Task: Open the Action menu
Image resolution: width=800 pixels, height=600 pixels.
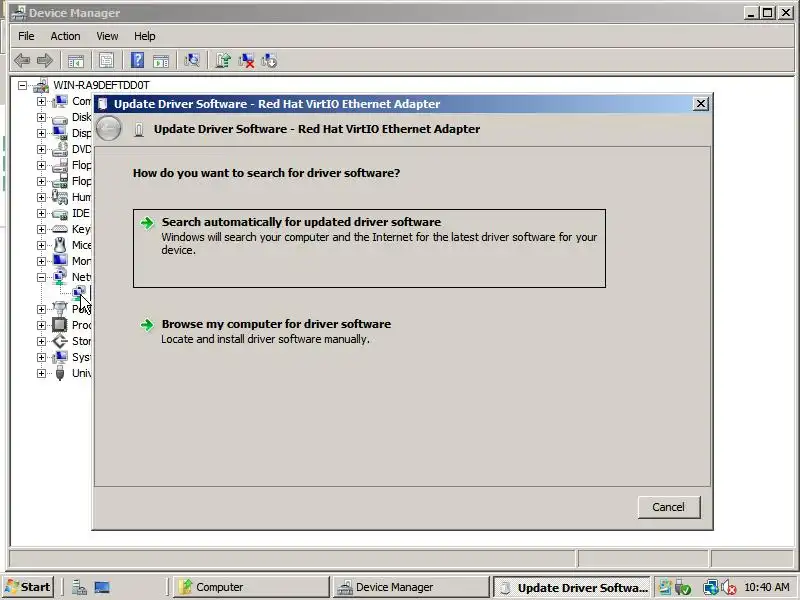Action: coord(65,36)
